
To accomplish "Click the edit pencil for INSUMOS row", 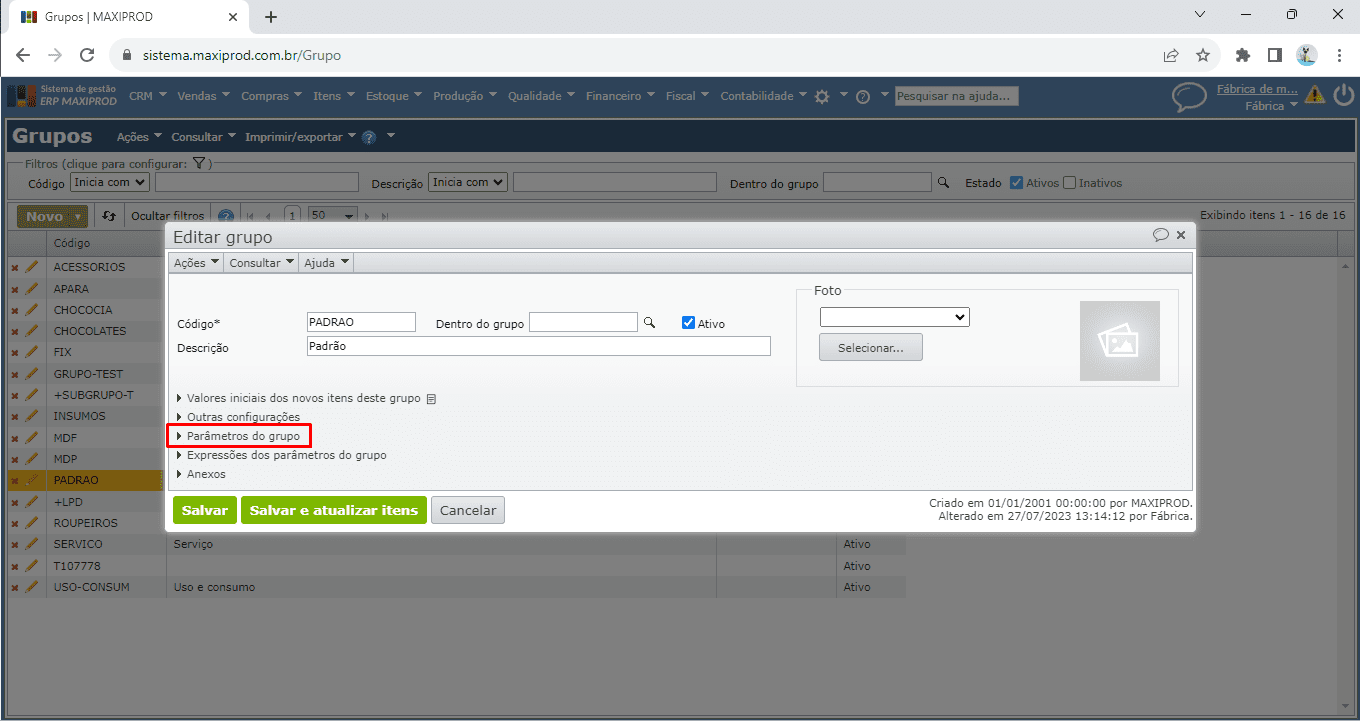I will 31,416.
